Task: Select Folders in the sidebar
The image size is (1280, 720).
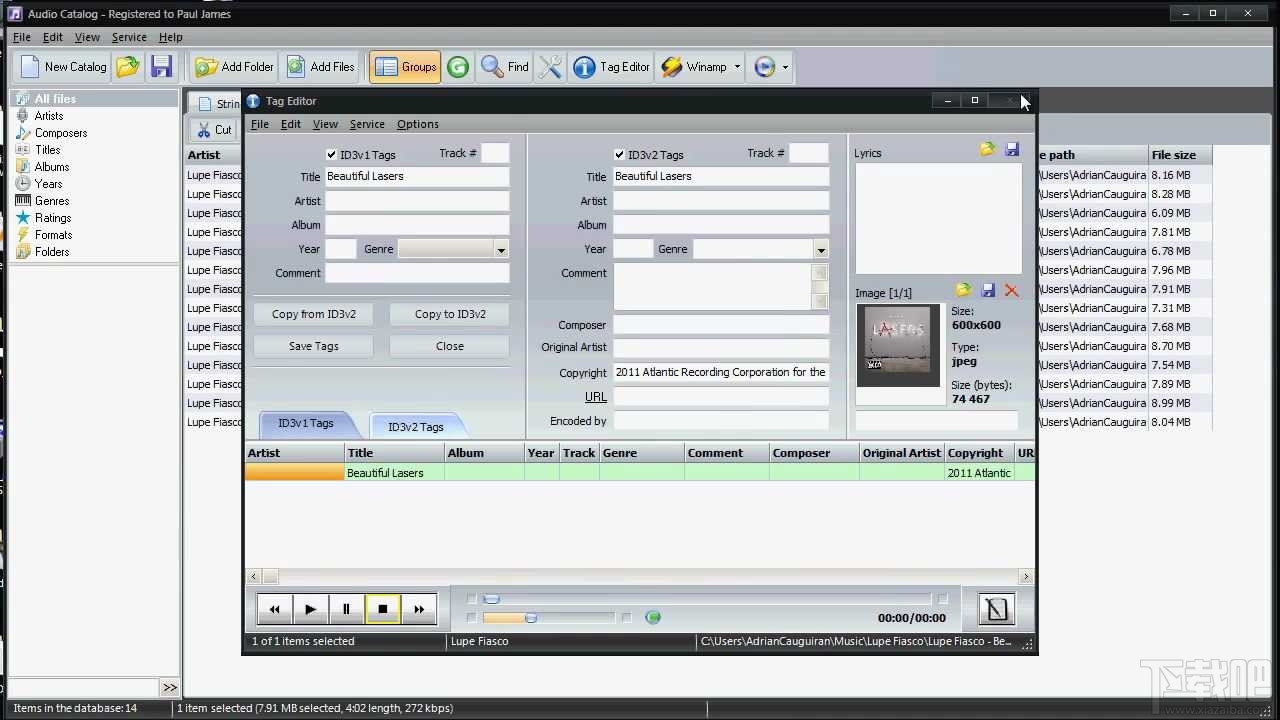Action: (x=52, y=252)
